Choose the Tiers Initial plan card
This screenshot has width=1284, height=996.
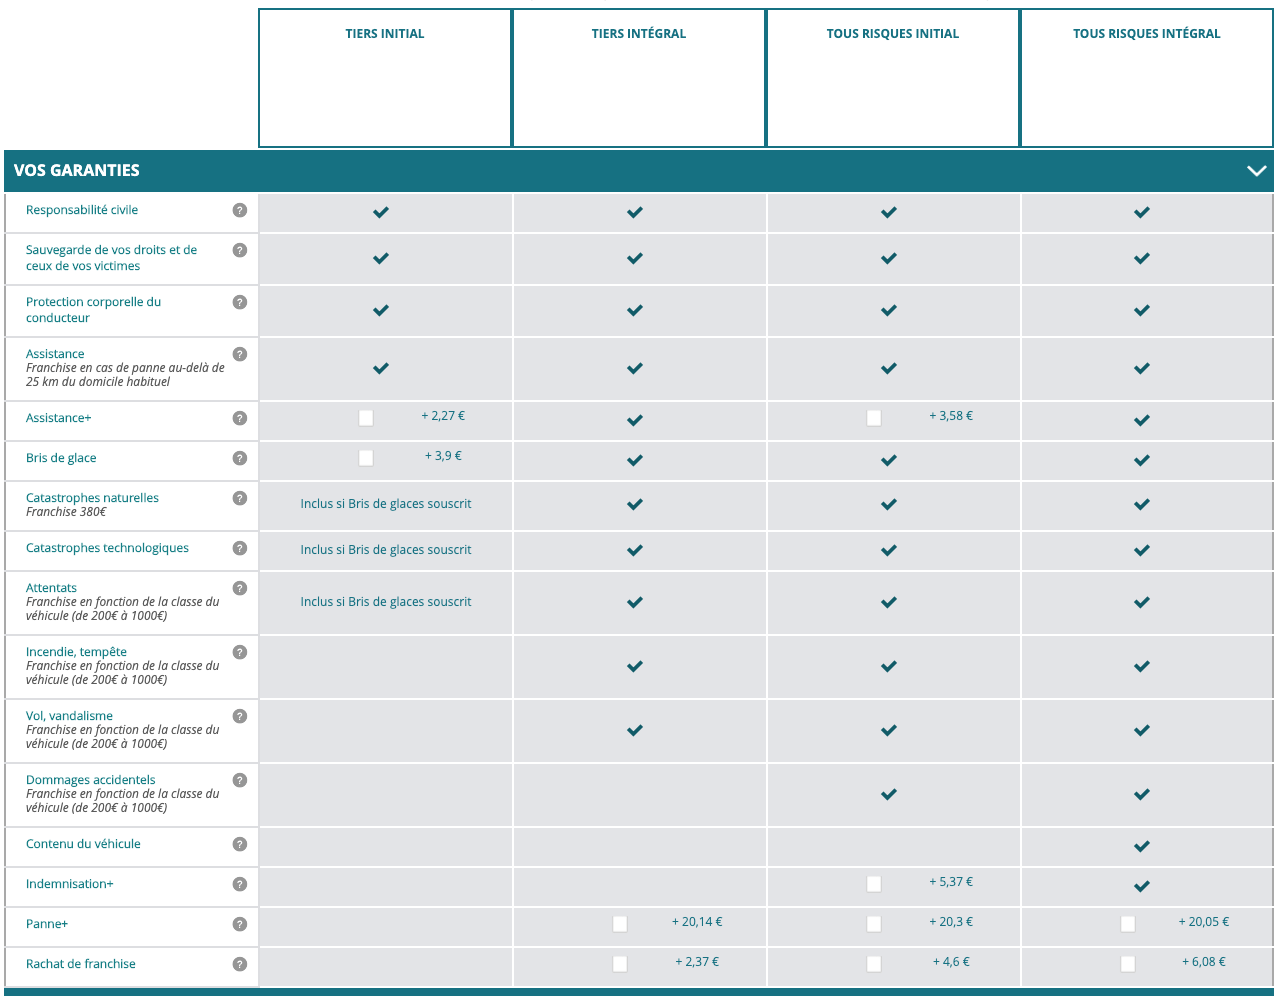(x=385, y=78)
